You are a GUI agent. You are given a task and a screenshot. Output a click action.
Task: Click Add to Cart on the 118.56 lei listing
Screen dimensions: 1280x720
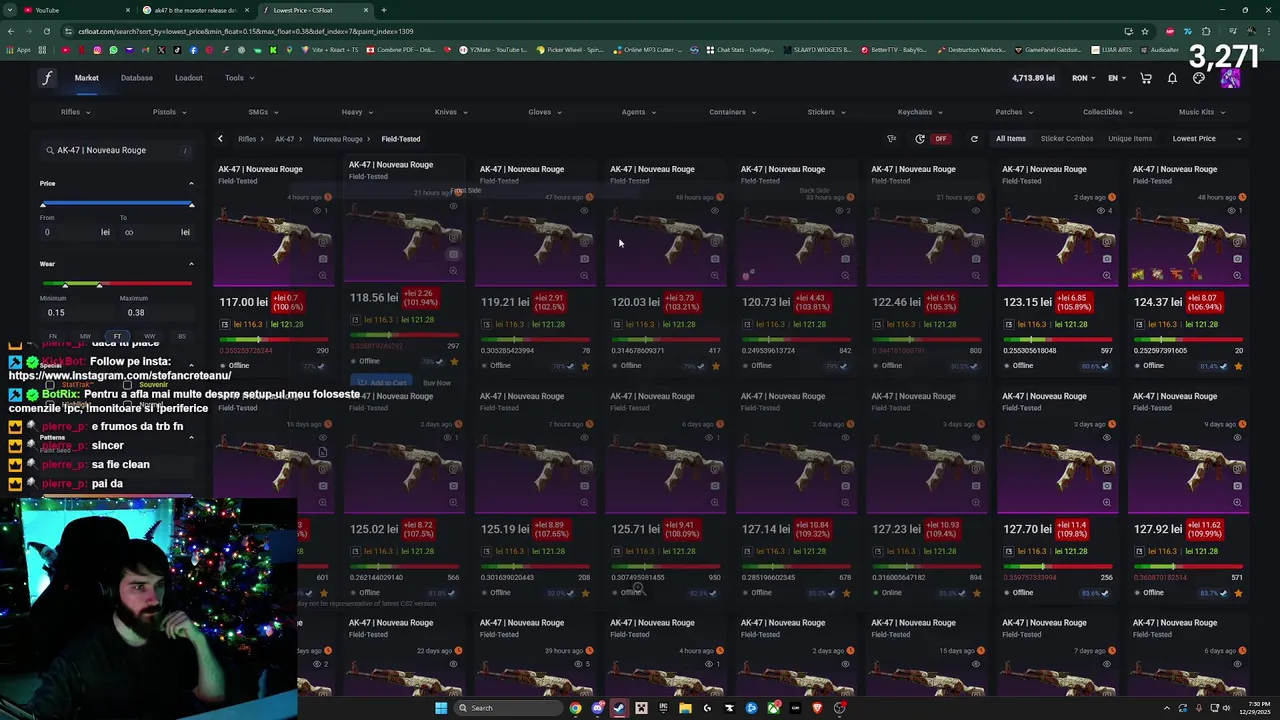click(x=382, y=383)
